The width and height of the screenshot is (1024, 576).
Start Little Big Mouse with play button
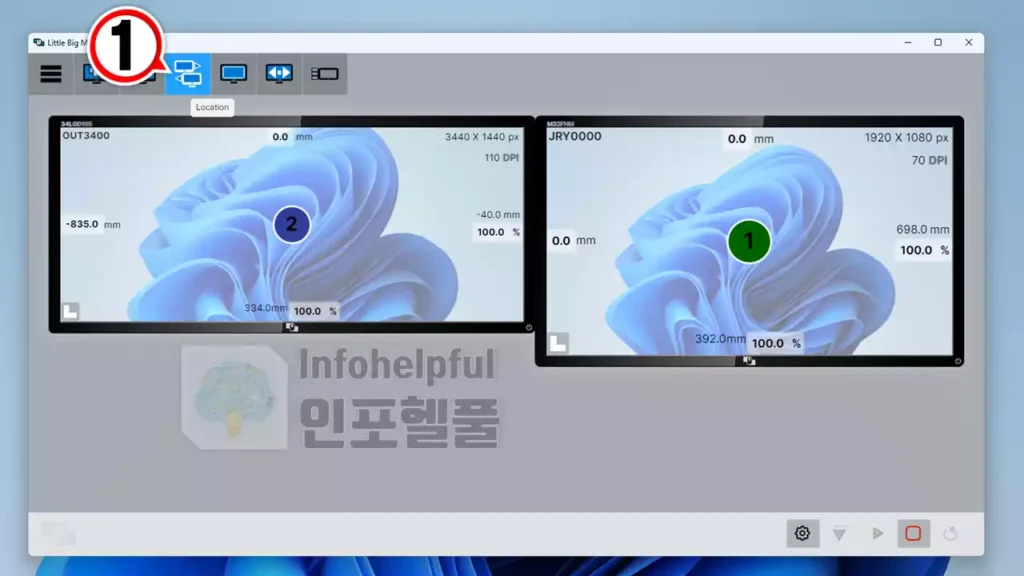click(877, 534)
